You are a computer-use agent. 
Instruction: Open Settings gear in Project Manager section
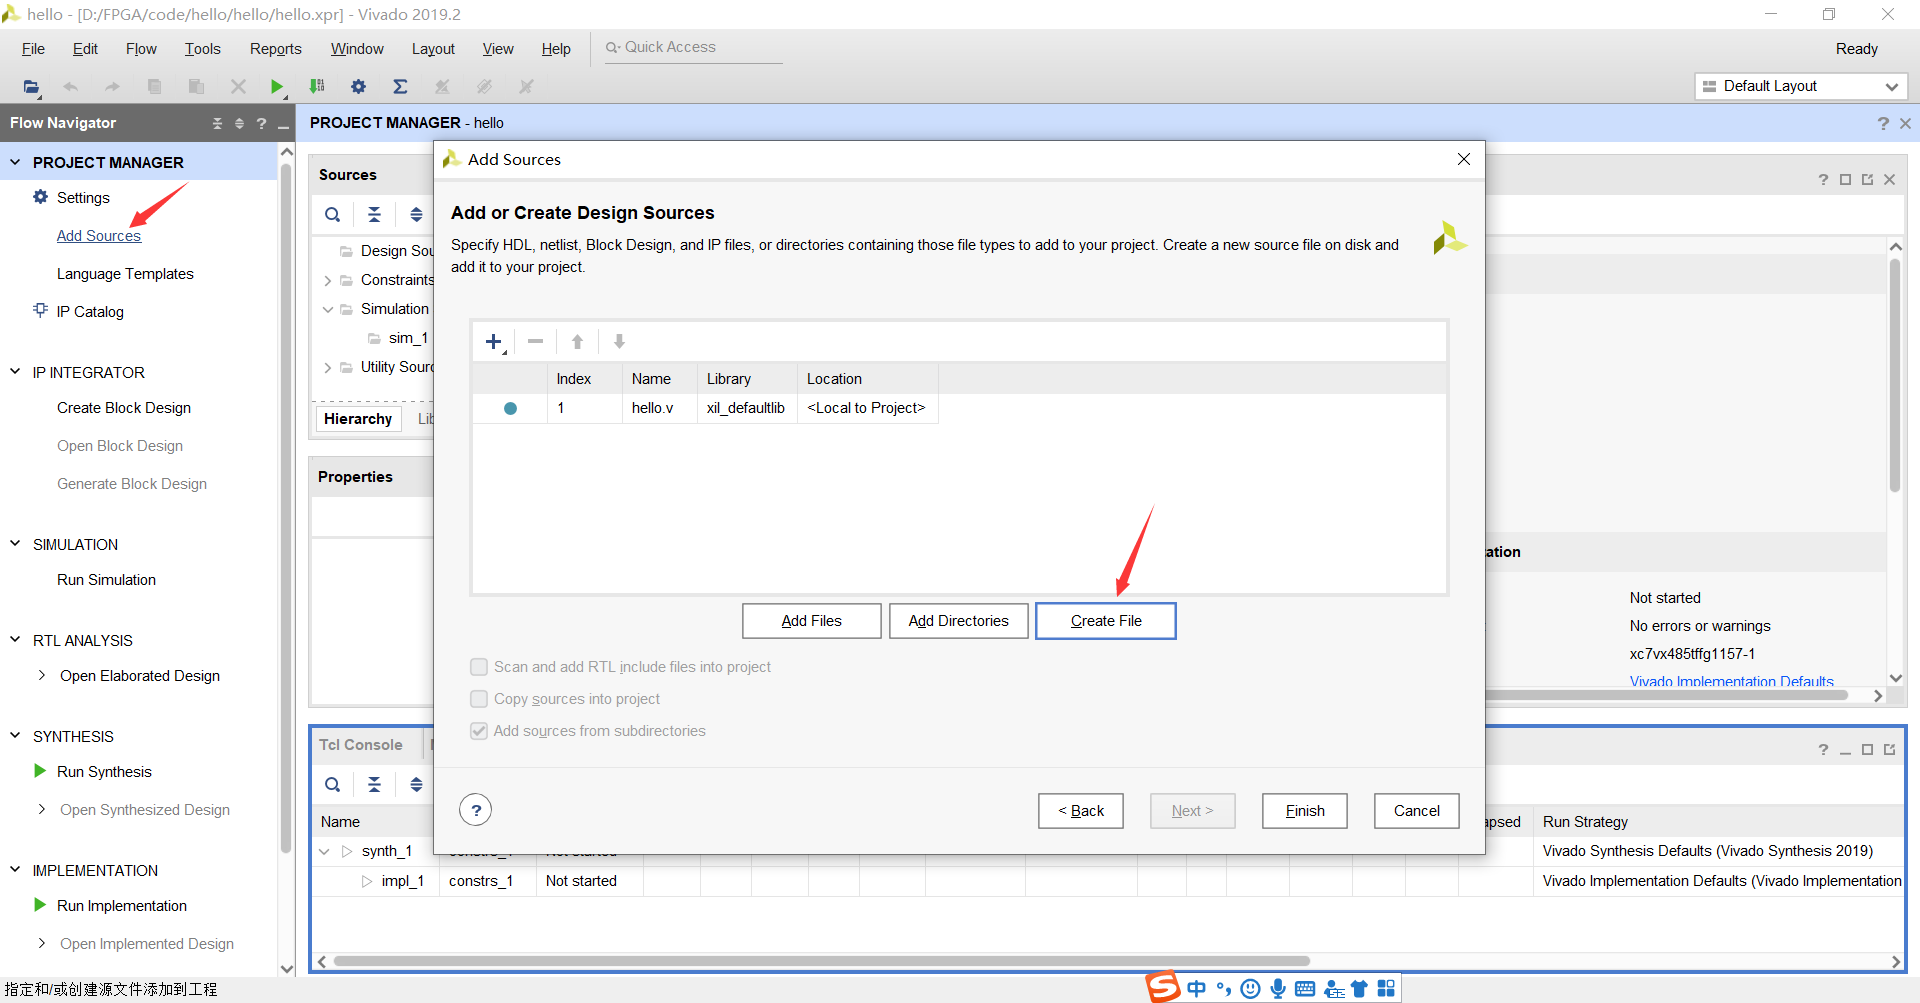click(x=40, y=197)
